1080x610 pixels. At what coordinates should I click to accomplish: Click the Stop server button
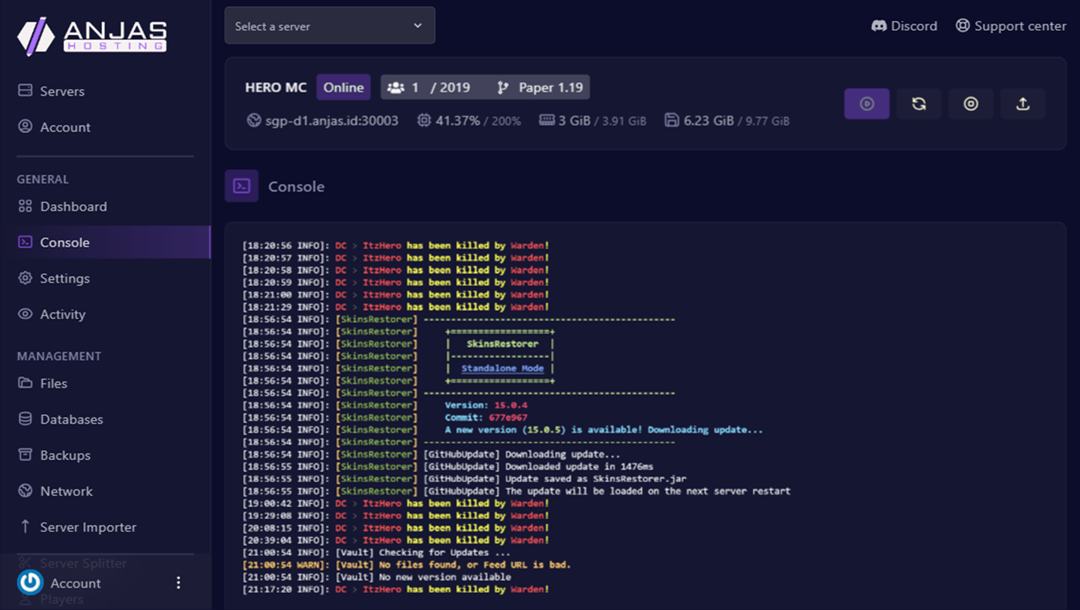(x=970, y=104)
